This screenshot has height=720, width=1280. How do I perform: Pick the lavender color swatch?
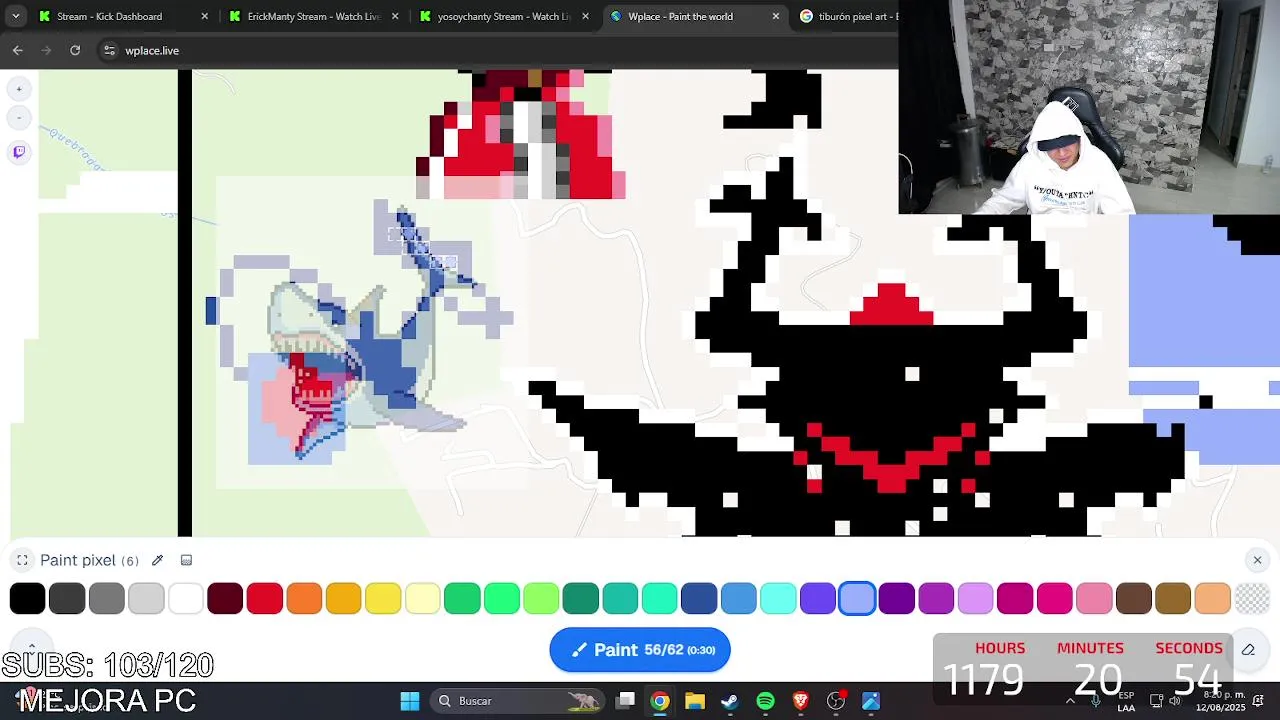coord(976,598)
